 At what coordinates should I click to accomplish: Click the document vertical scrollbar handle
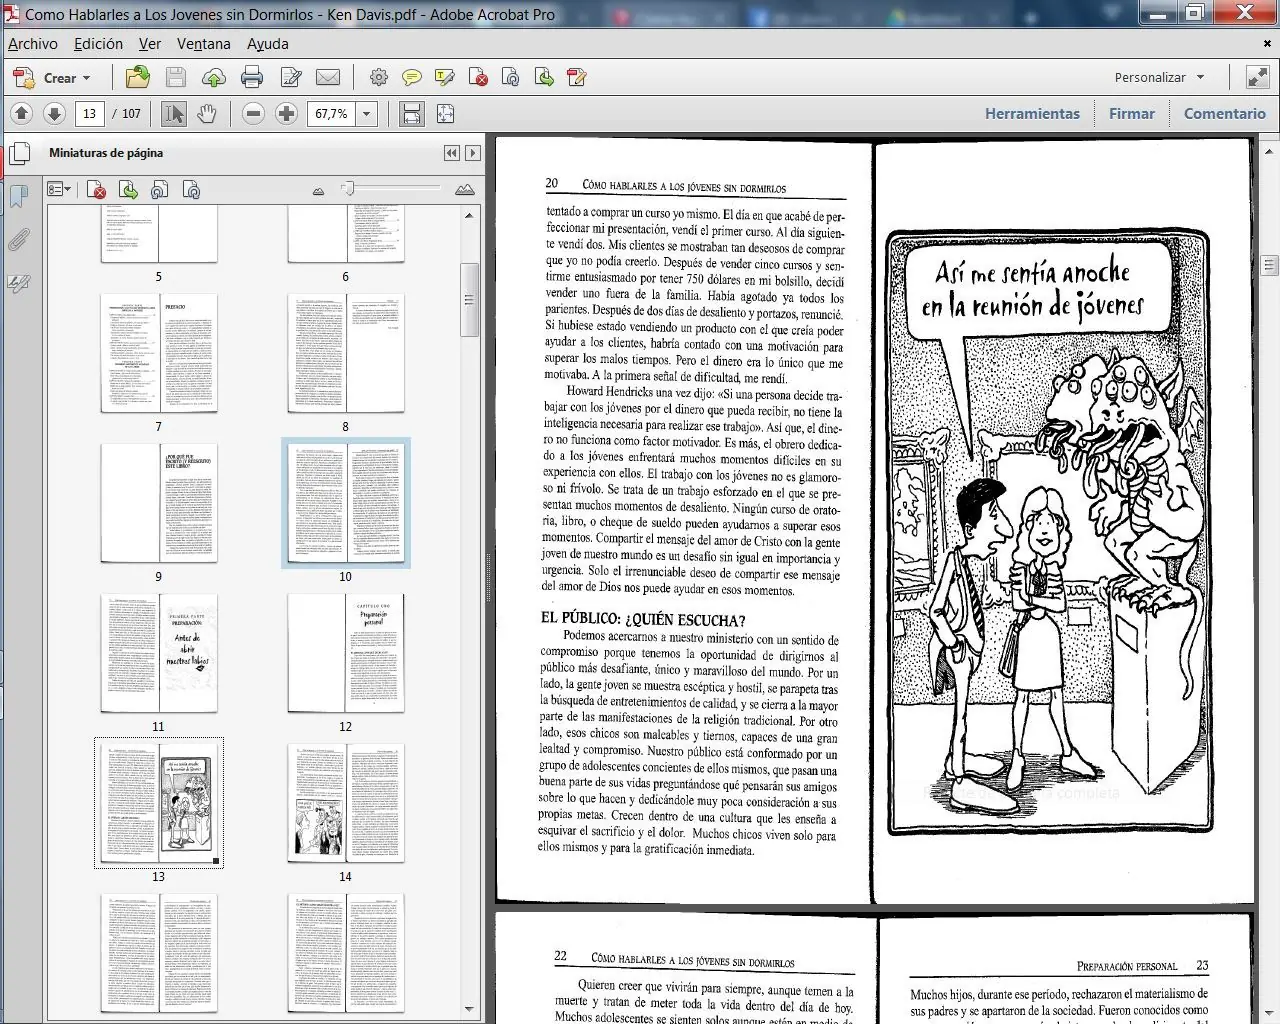[1270, 265]
